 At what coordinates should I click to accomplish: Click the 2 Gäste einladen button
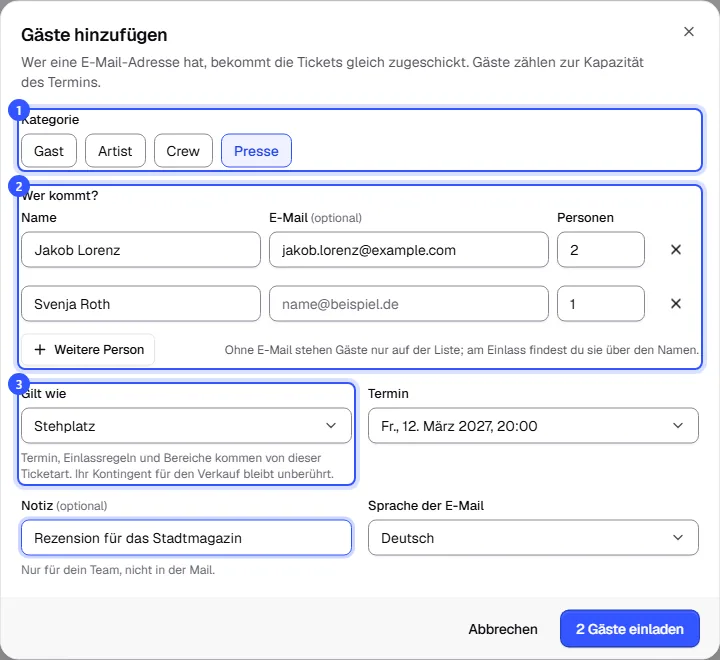click(630, 629)
